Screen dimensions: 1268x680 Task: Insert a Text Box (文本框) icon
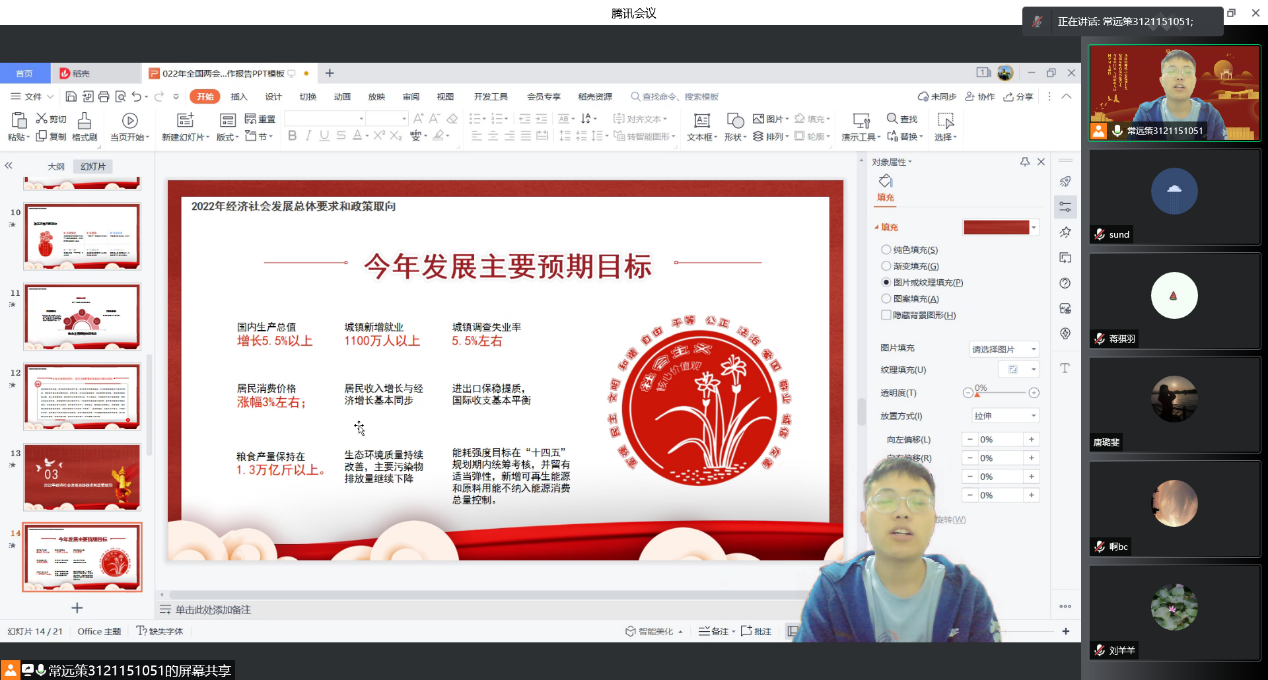(x=701, y=121)
